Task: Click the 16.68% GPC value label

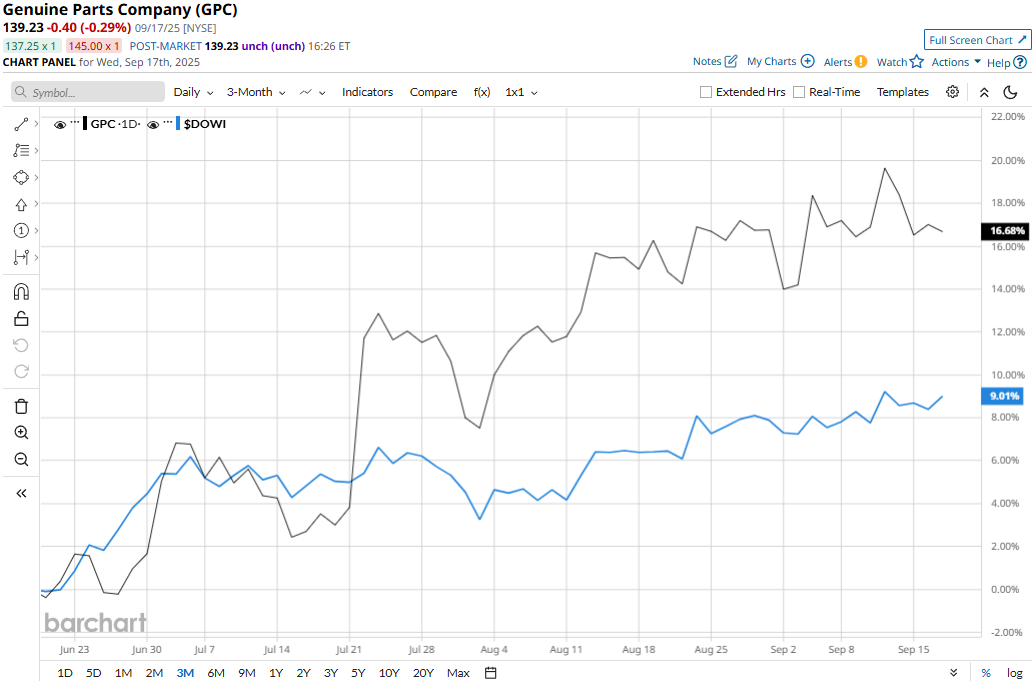Action: pos(1007,231)
